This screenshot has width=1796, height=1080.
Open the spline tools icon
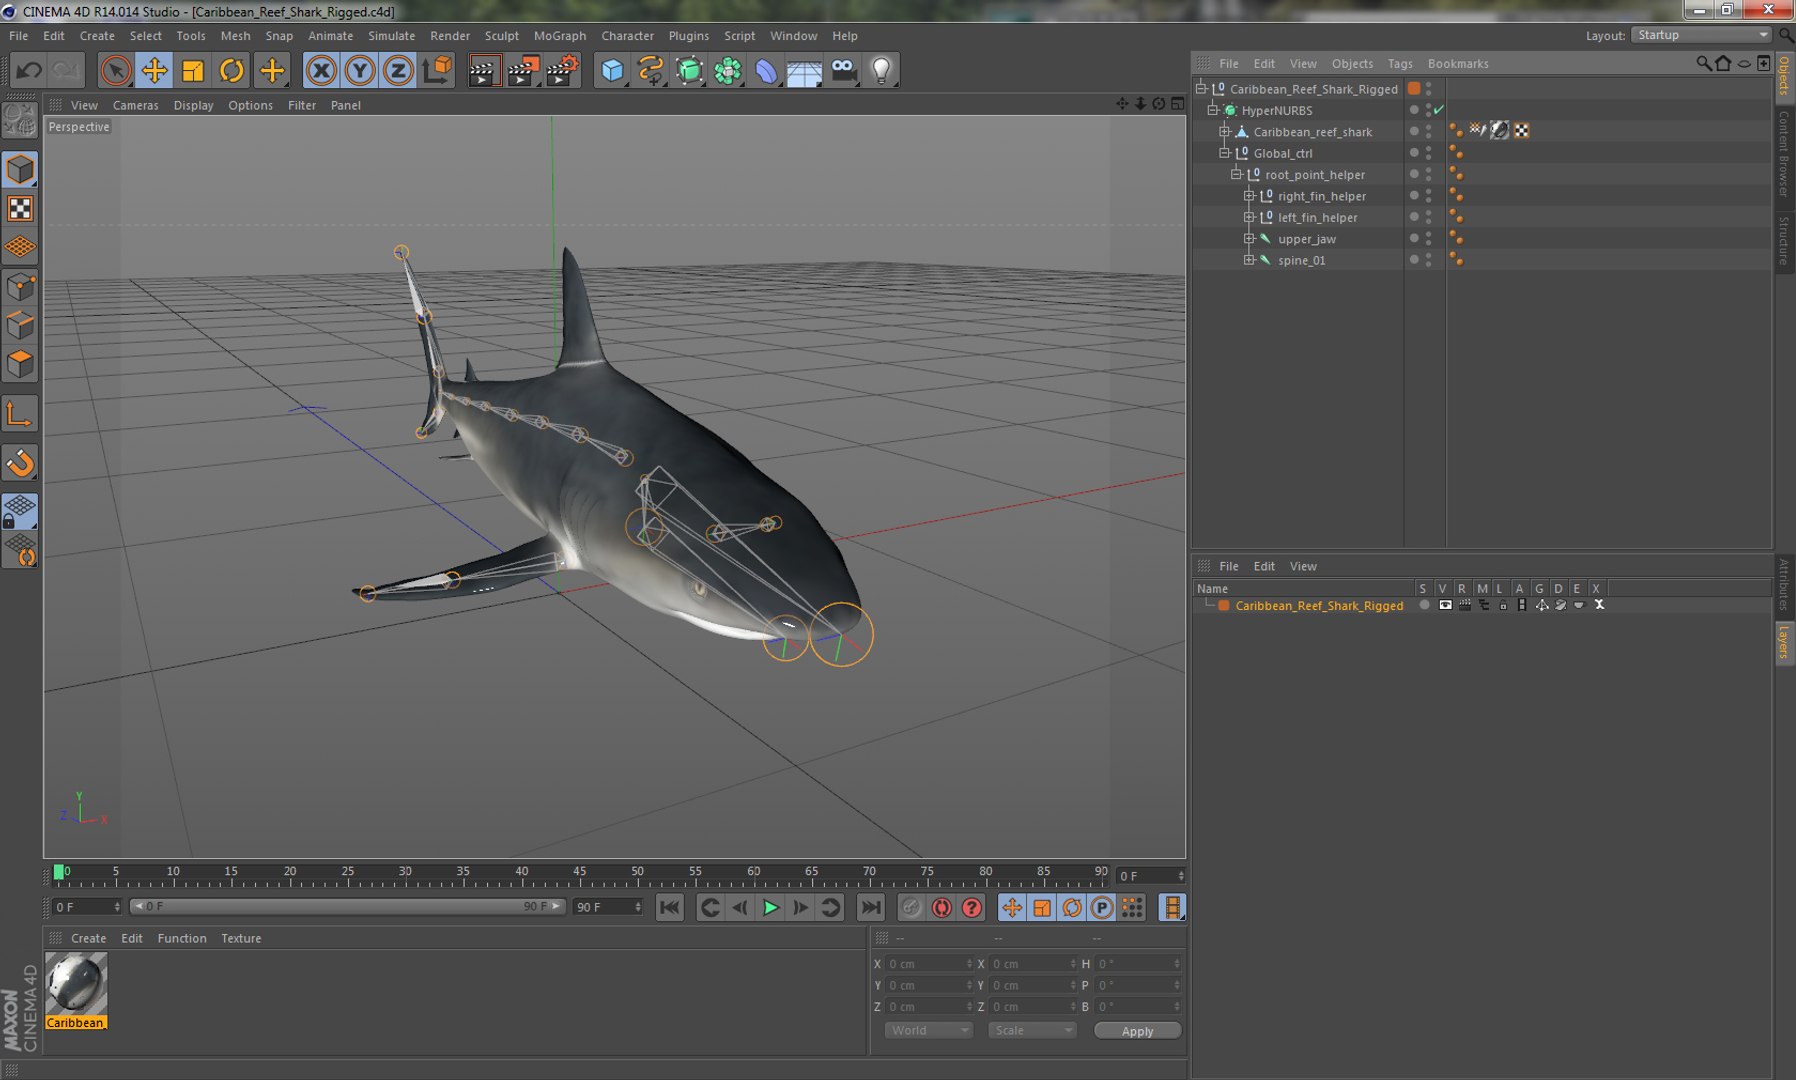[651, 70]
